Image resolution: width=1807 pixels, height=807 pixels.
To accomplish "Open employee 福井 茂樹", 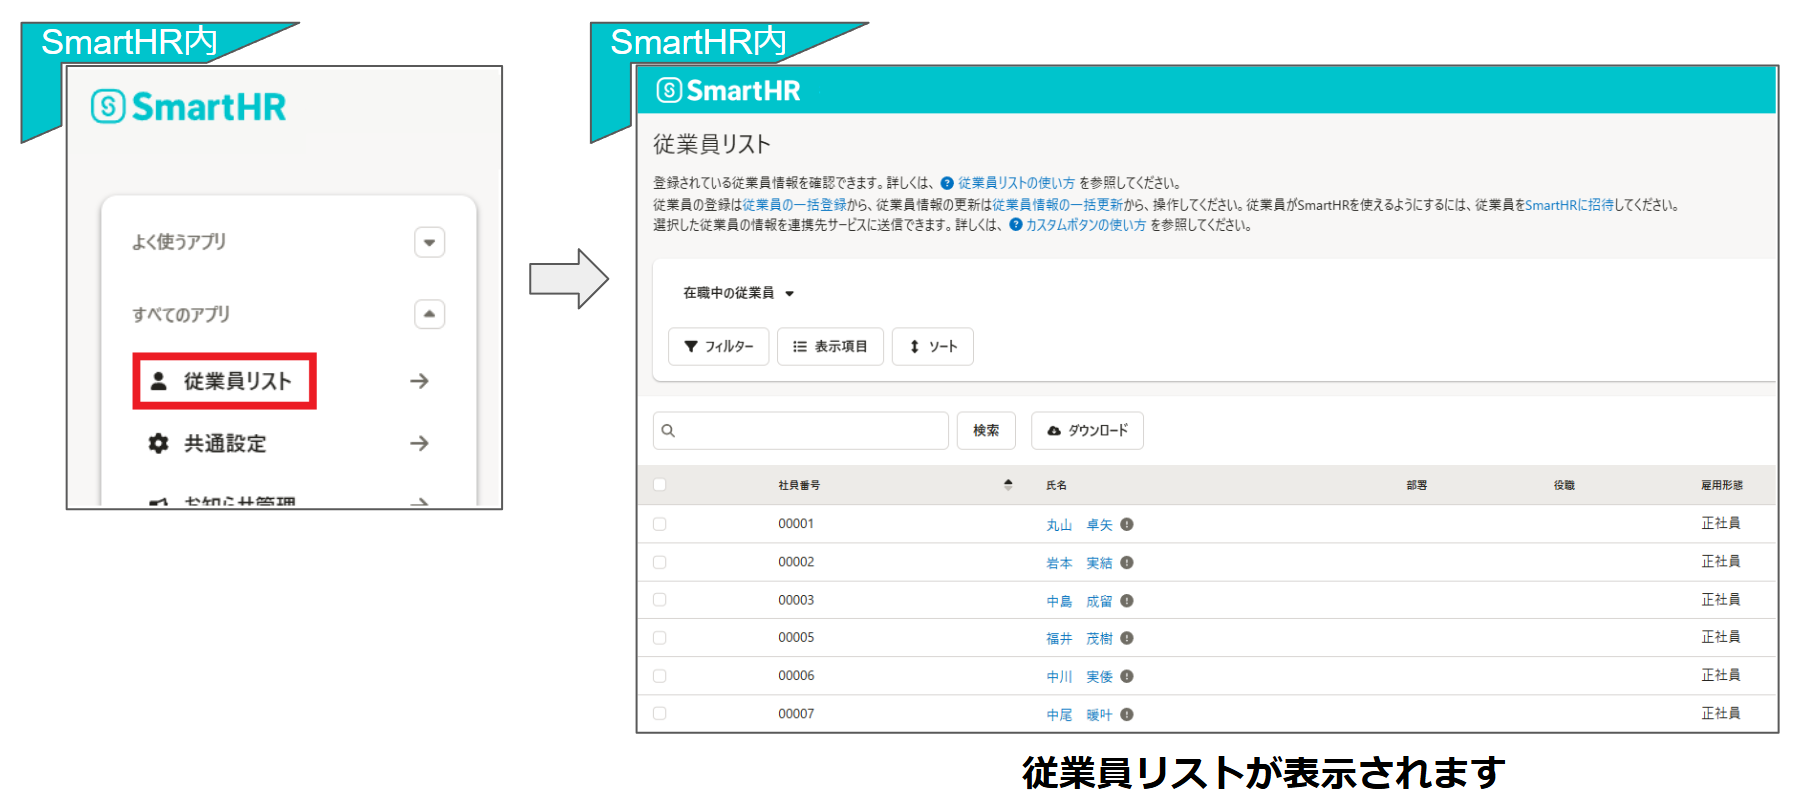I will (x=1079, y=638).
